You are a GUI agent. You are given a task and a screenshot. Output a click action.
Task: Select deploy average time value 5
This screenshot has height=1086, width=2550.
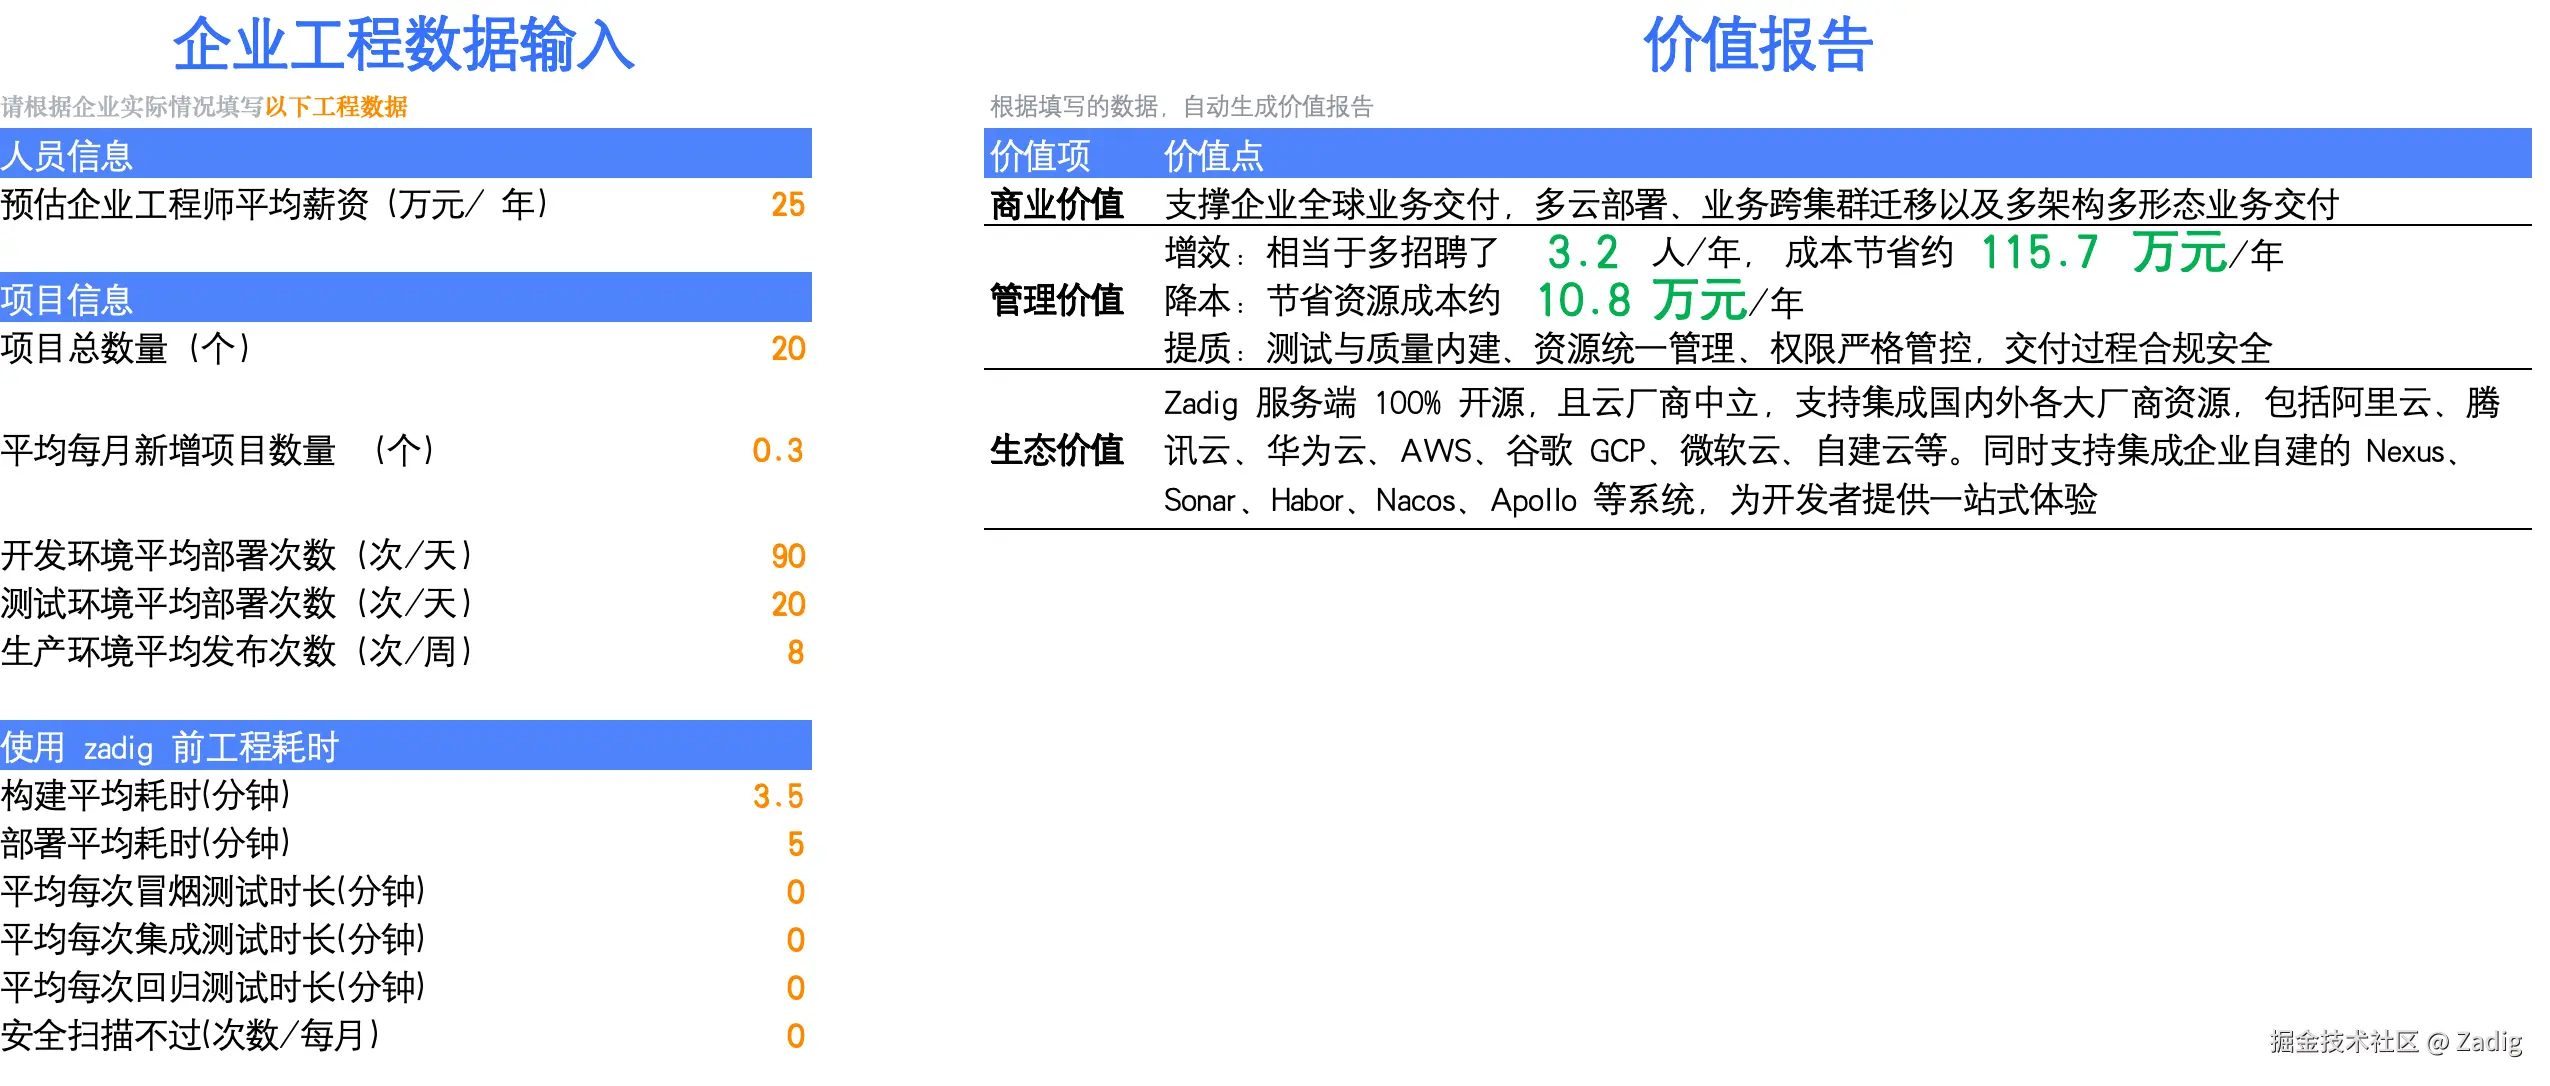pyautogui.click(x=795, y=845)
